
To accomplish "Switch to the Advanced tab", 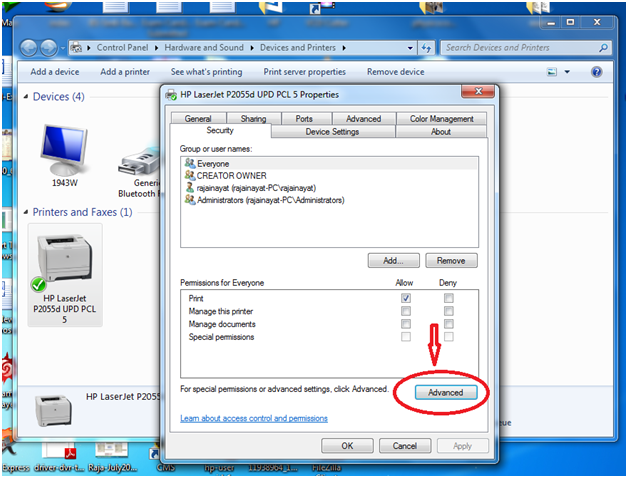I will (x=364, y=119).
